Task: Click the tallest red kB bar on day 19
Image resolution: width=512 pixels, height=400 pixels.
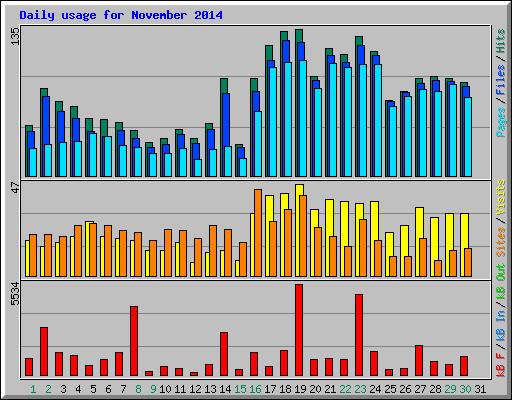Action: click(299, 330)
